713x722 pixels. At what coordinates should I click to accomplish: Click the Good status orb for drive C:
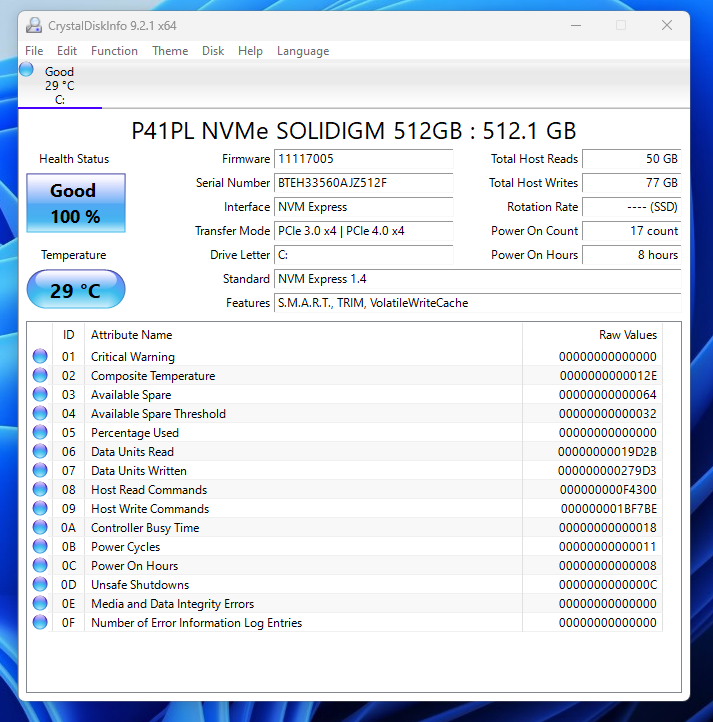coord(26,70)
